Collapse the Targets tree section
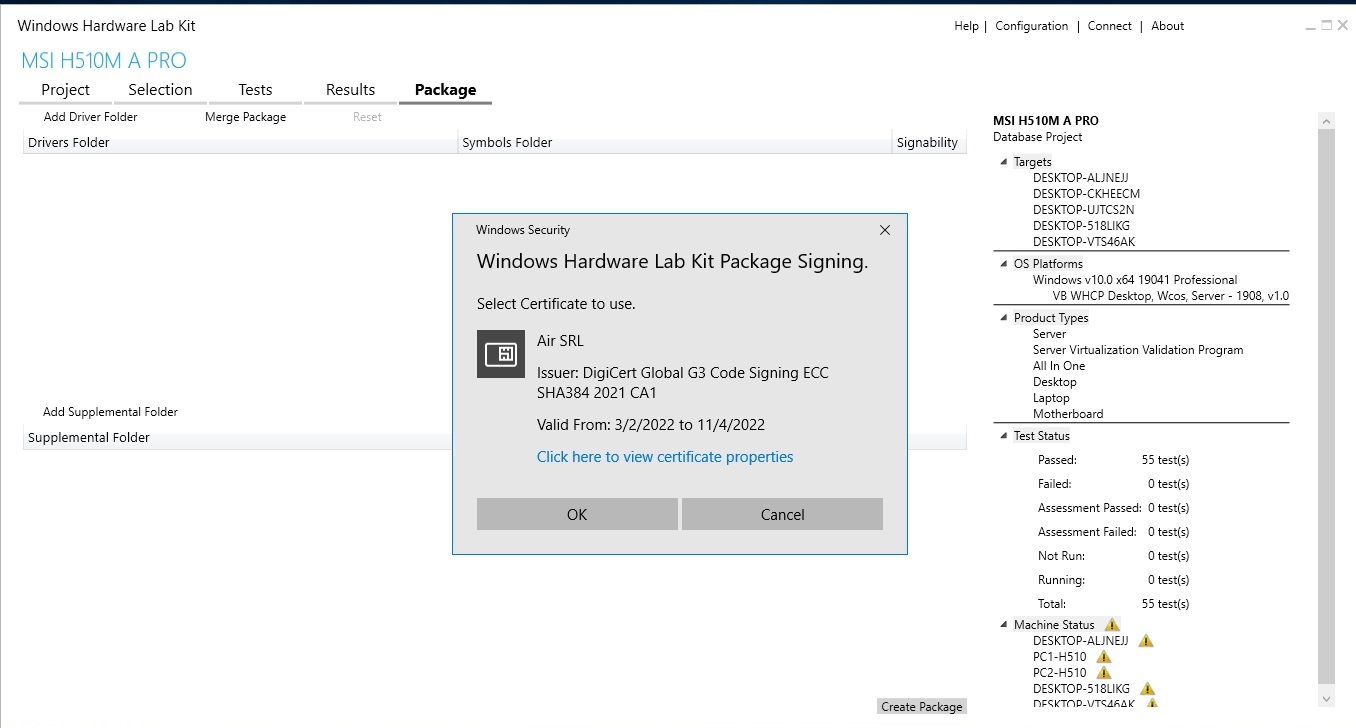This screenshot has width=1356, height=728. click(1004, 161)
